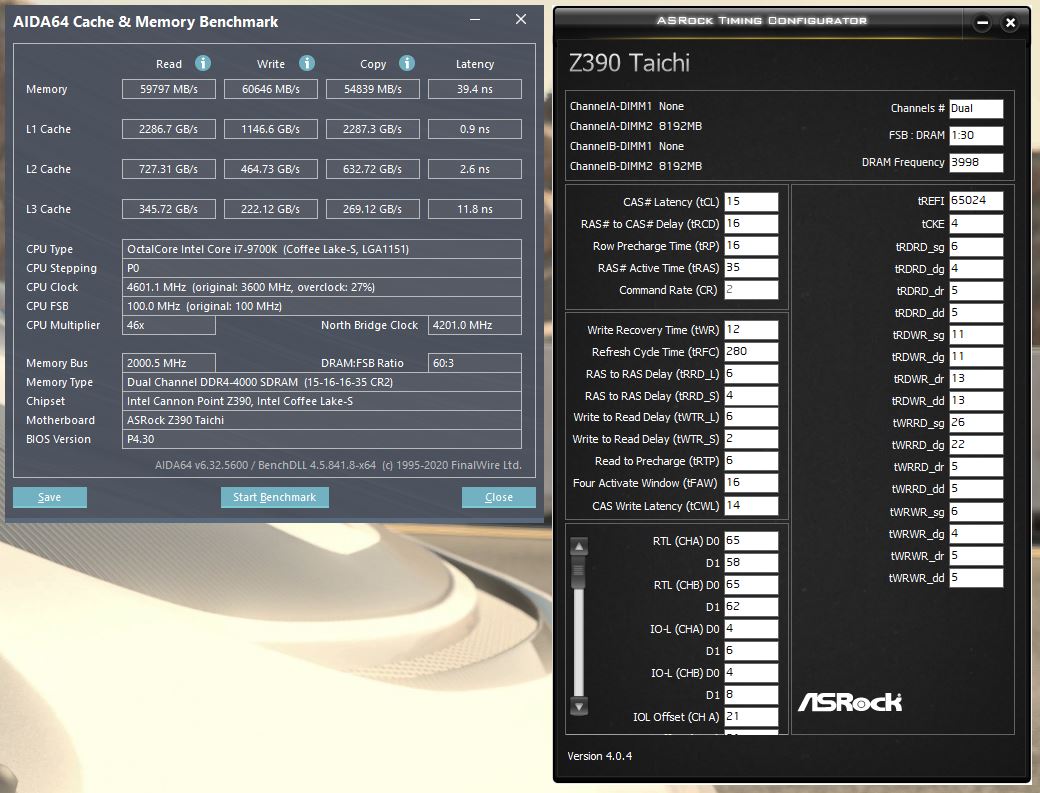Minimize the ASRock Timing Configurator window
The image size is (1040, 793).
click(x=982, y=23)
